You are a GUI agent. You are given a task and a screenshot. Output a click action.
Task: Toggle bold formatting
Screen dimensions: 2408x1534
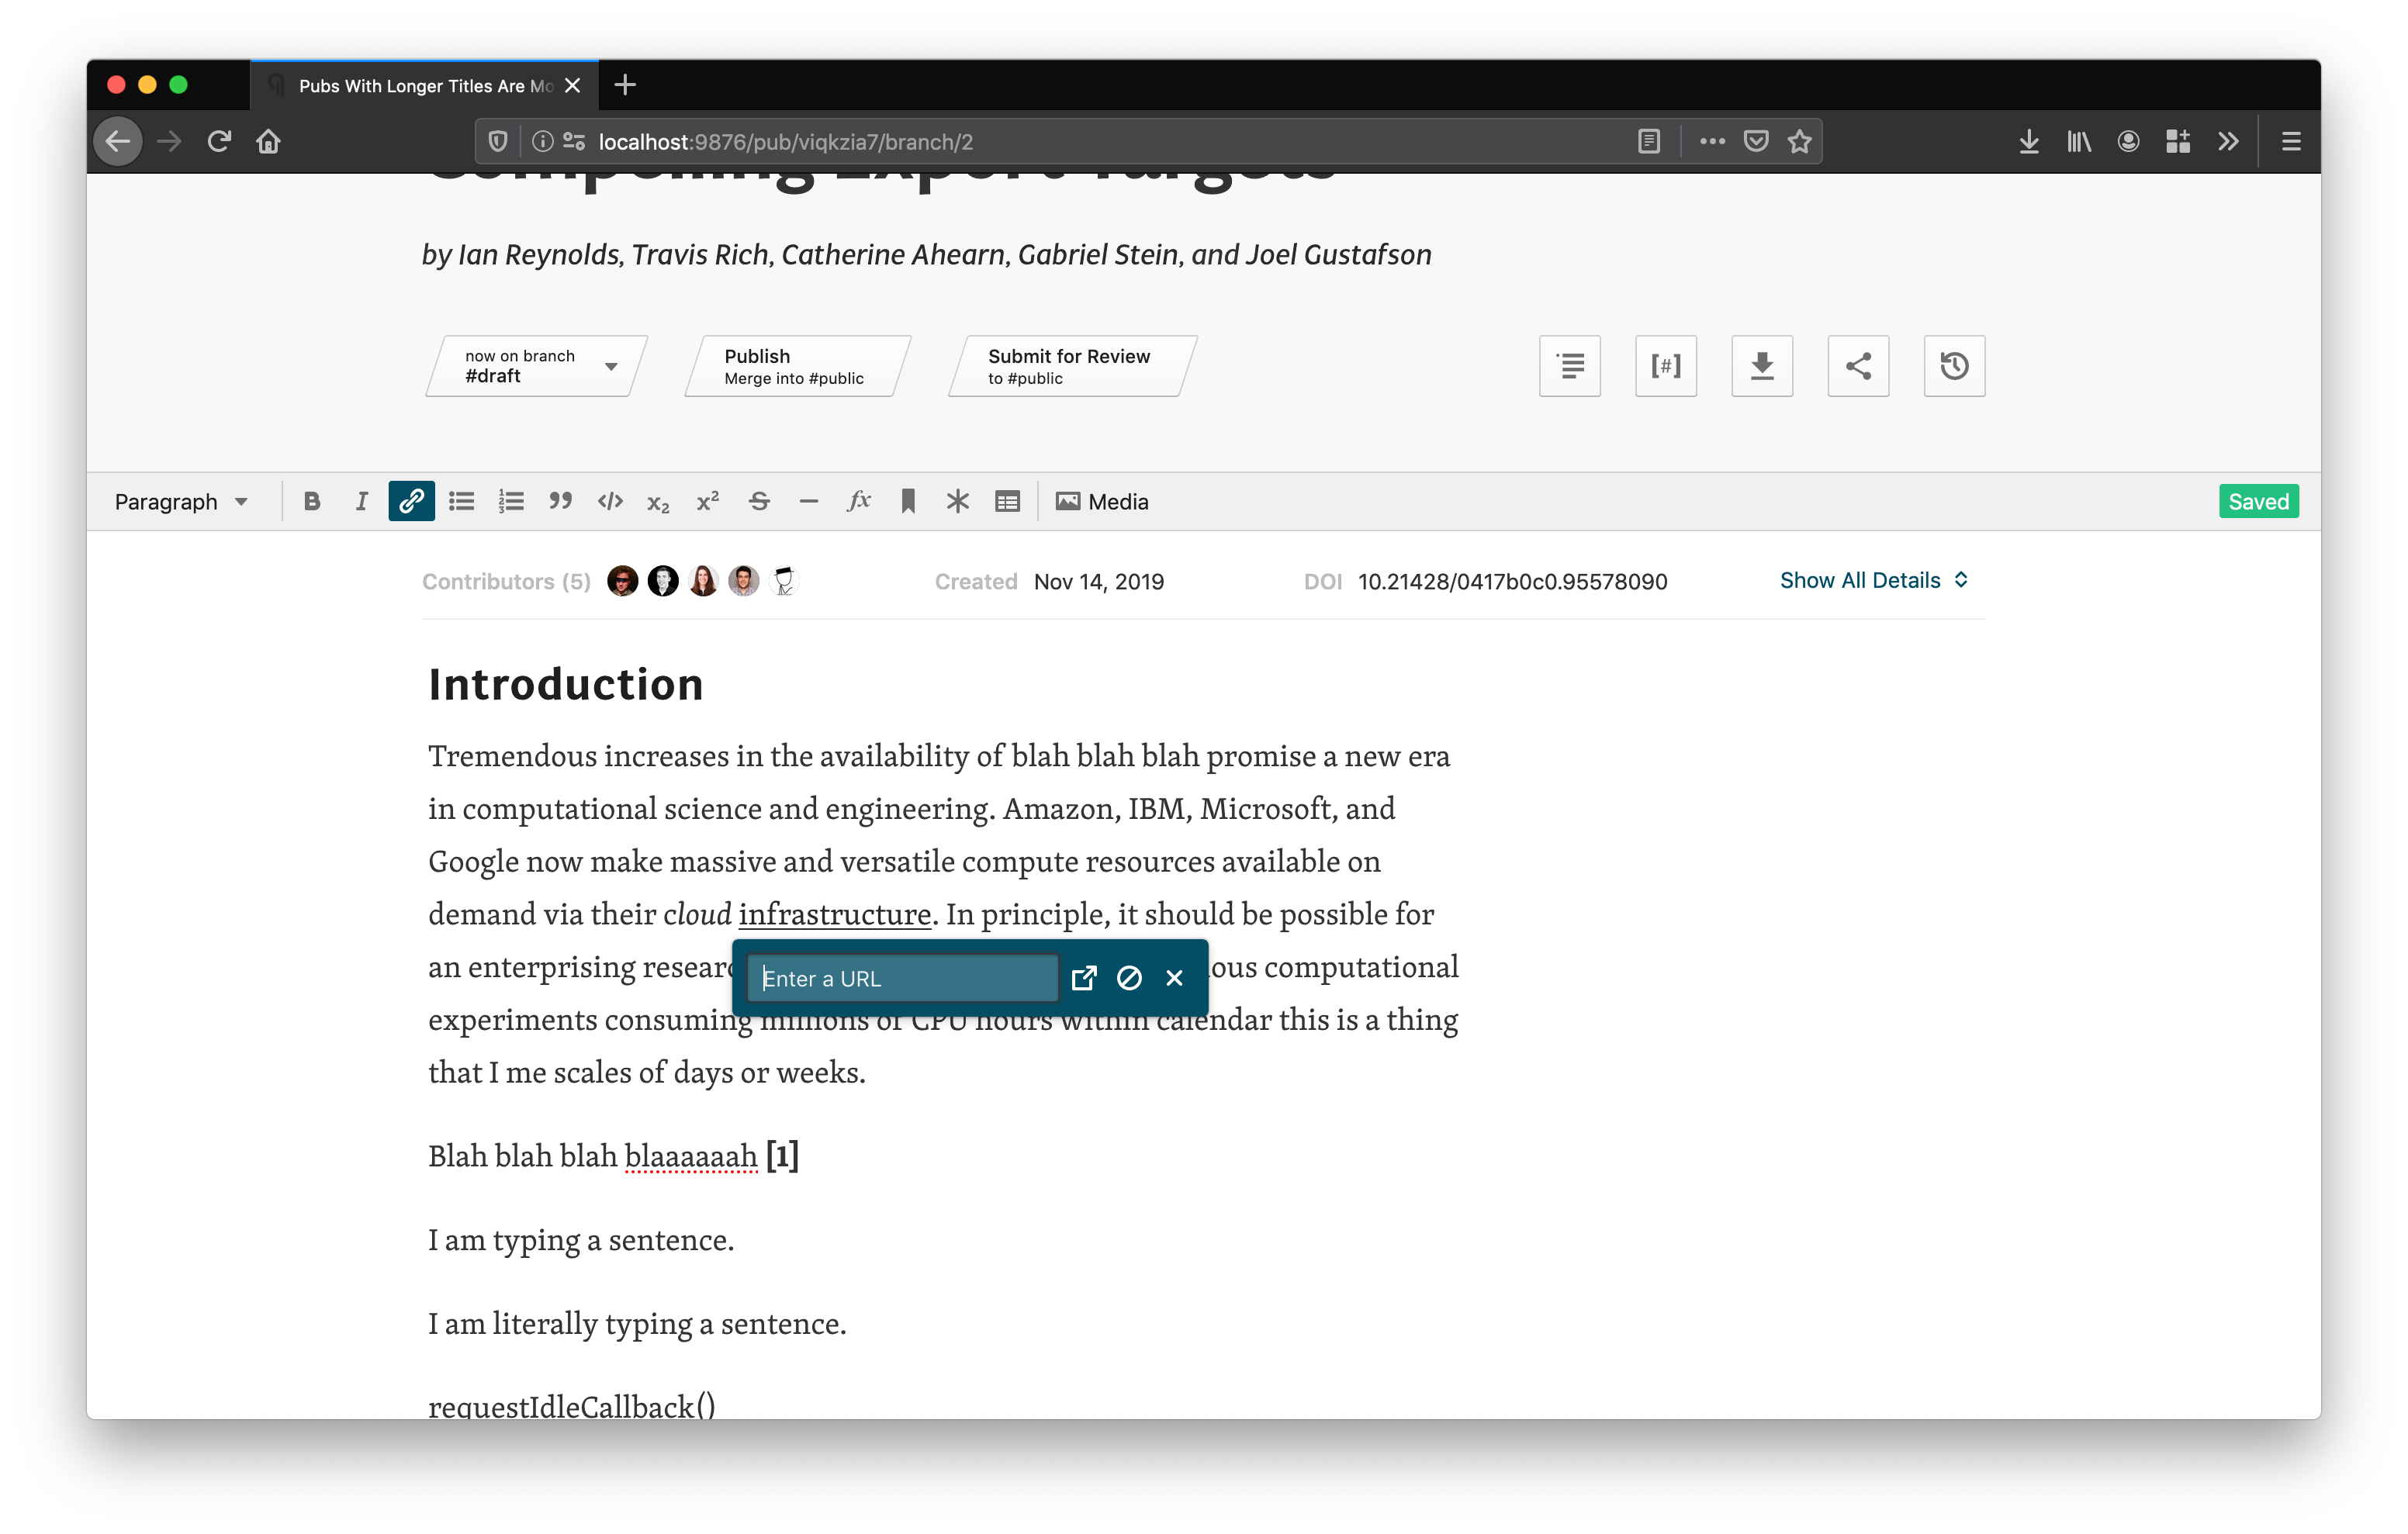(x=312, y=501)
